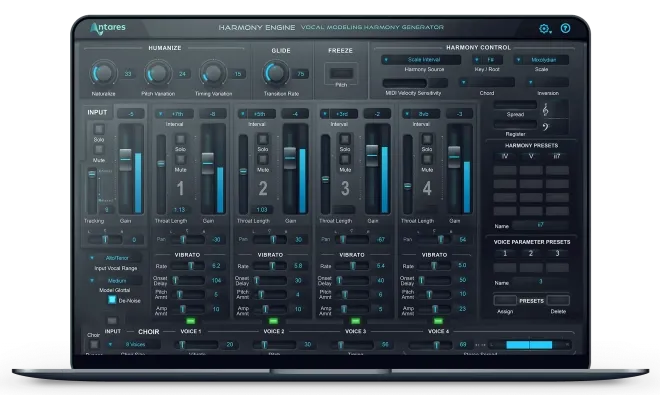Mute the Input channel
Image resolution: width=660 pixels, height=395 pixels.
tap(99, 149)
